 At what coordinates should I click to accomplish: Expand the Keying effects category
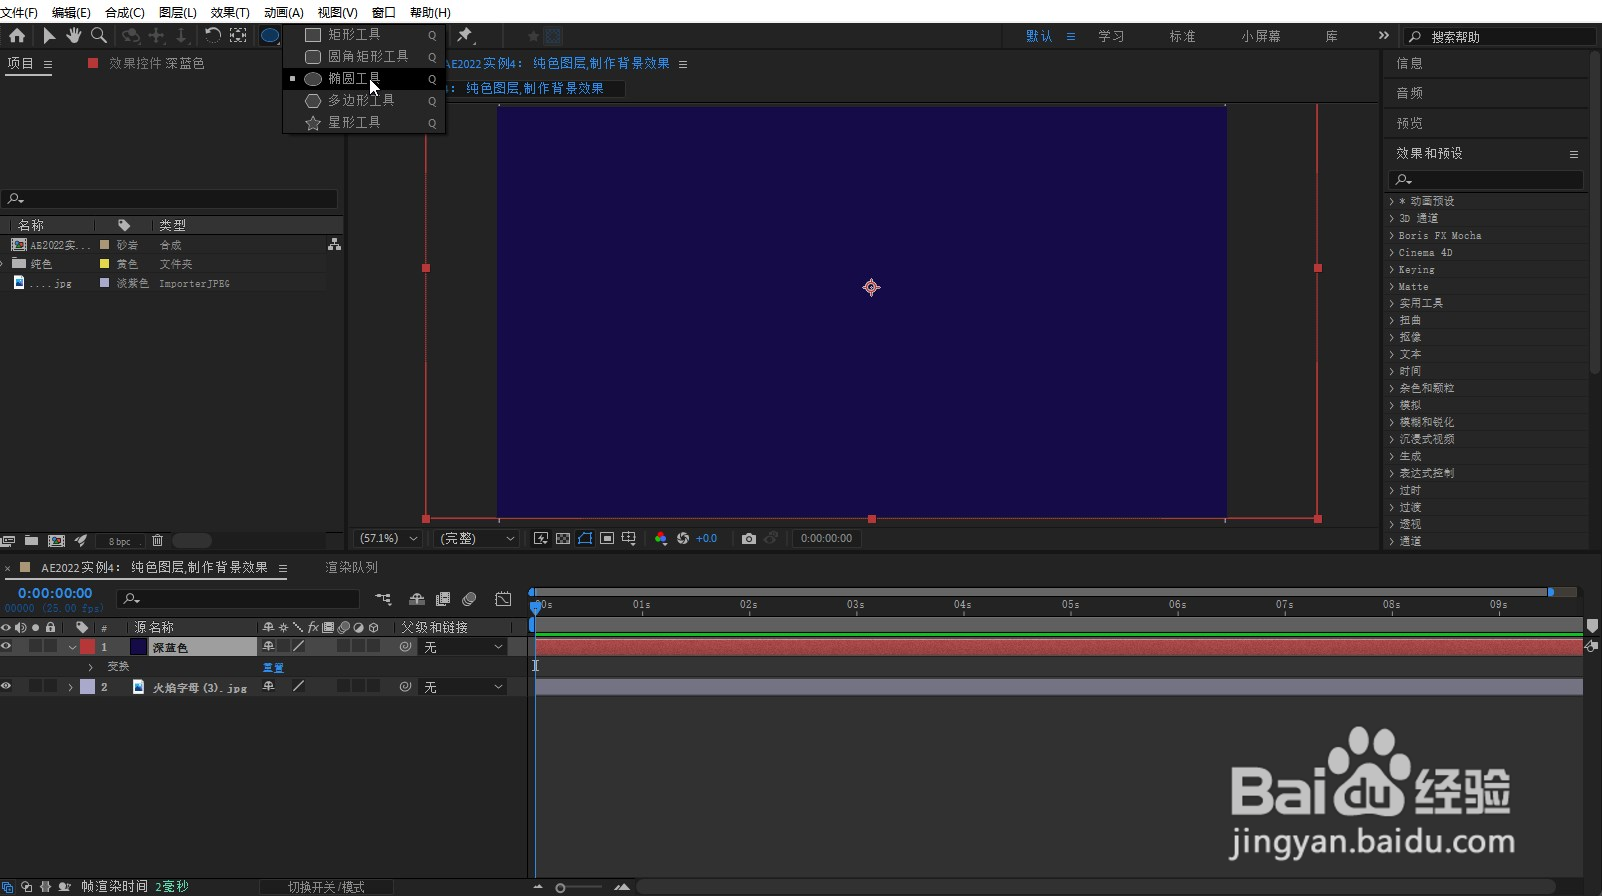[1391, 270]
